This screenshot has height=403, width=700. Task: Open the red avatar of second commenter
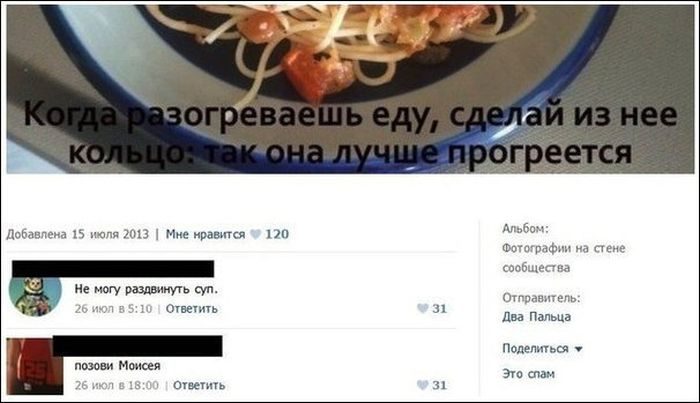click(x=35, y=366)
